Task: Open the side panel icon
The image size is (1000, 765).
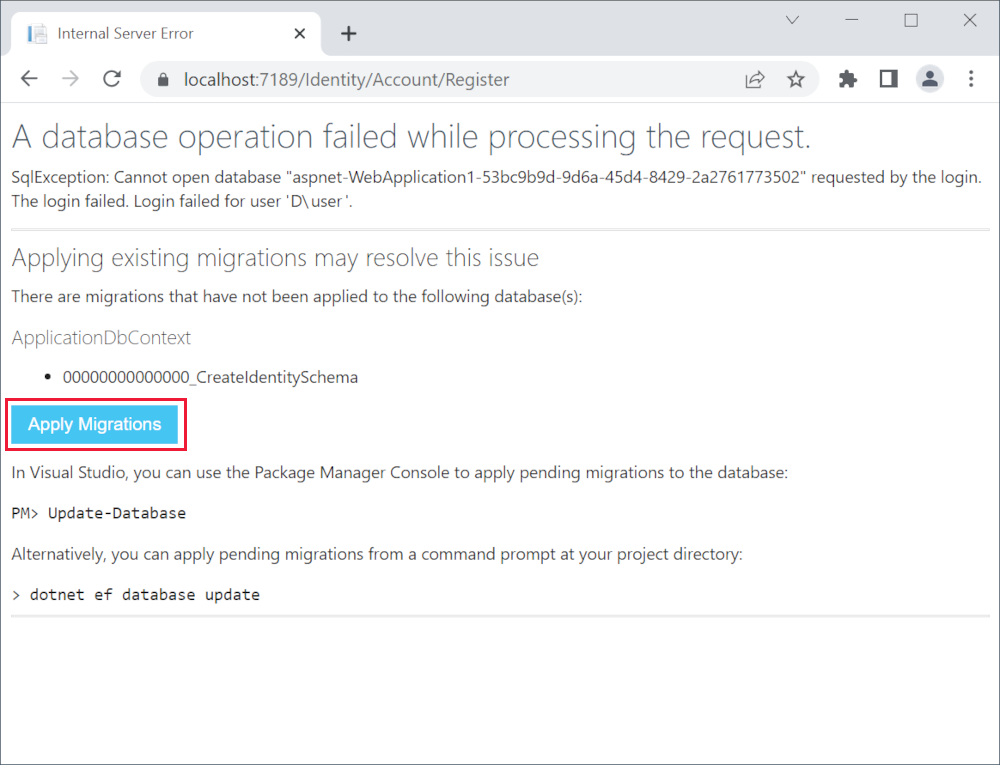Action: pos(888,78)
